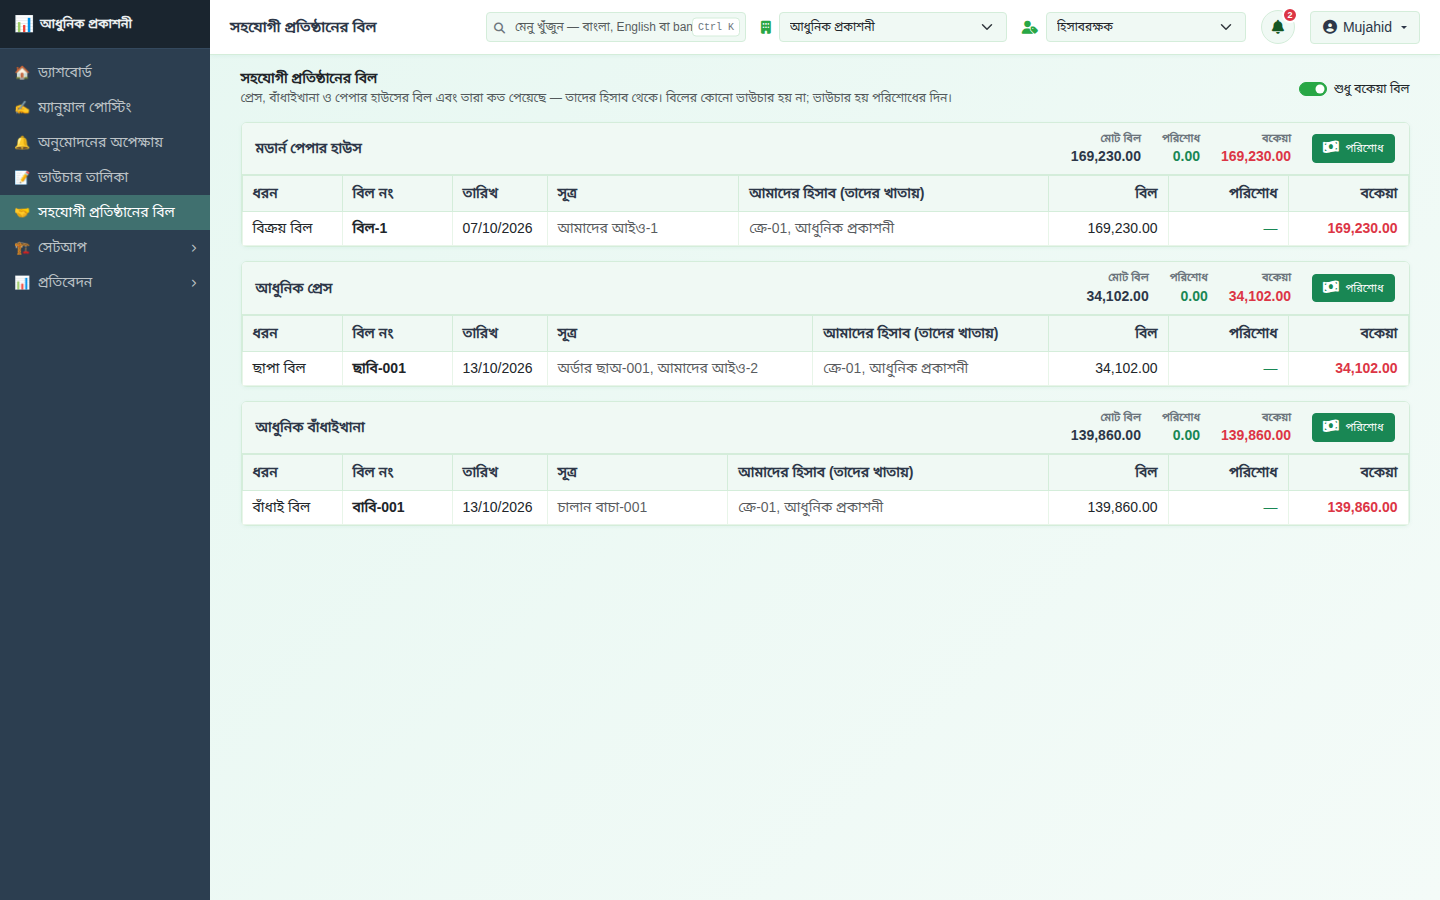Image resolution: width=1440 pixels, height=900 pixels.
Task: Expand the সেটআপ submenu chevron
Action: pyautogui.click(x=194, y=248)
